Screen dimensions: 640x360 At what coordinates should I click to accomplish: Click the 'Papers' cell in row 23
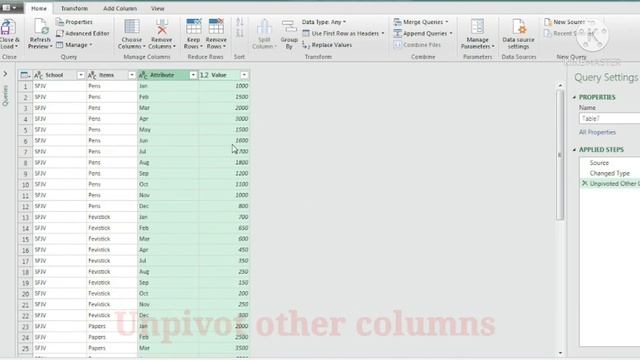(x=111, y=326)
